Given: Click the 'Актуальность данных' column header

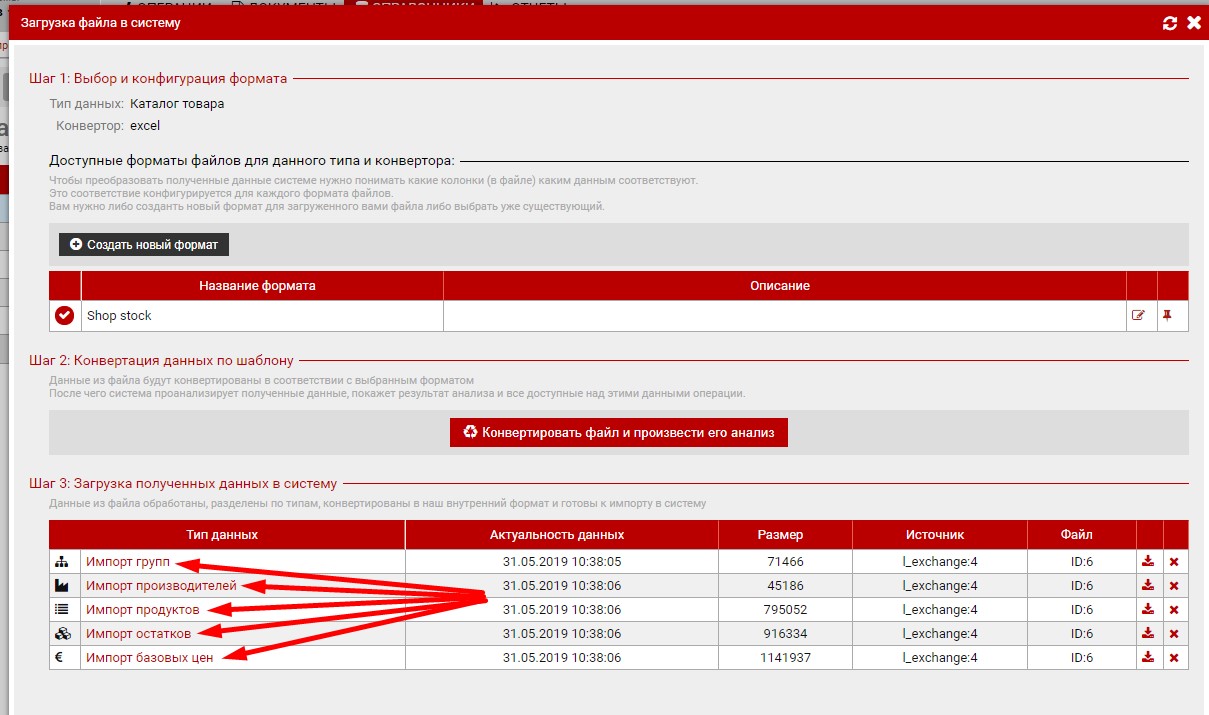Looking at the screenshot, I should (561, 535).
